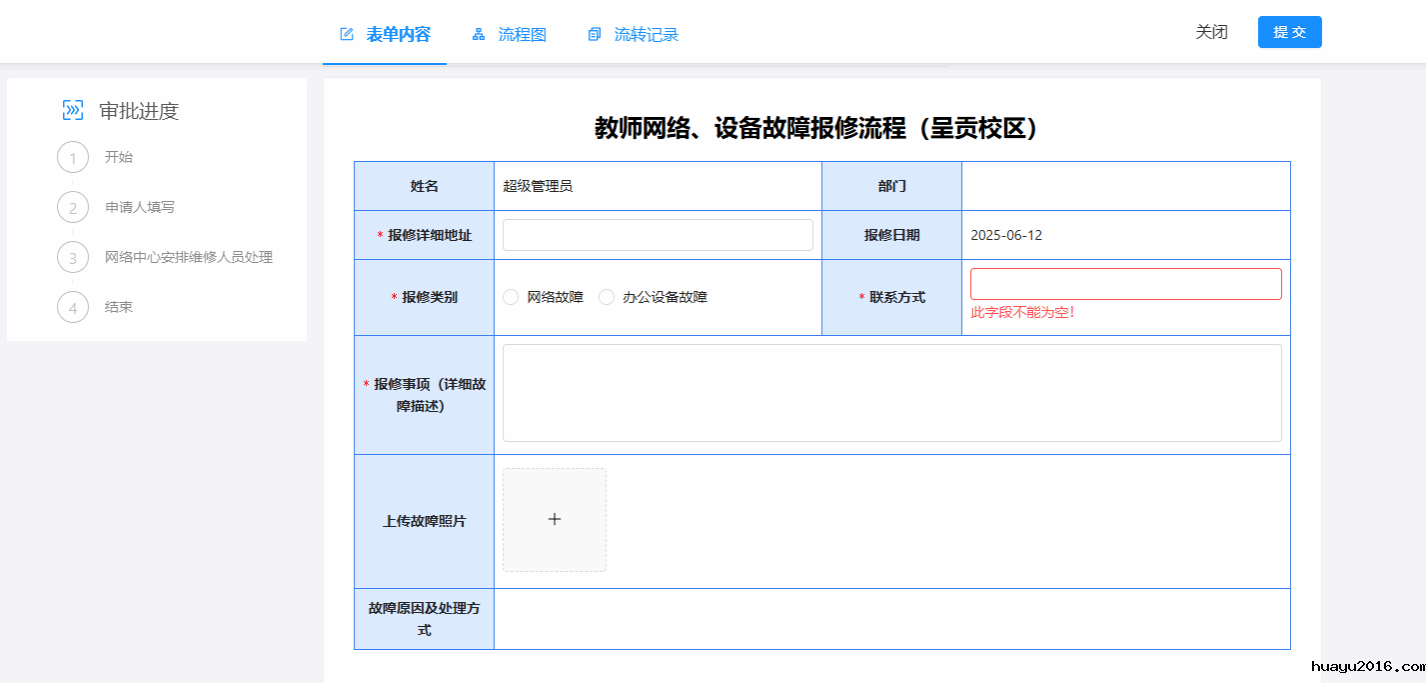
Task: Click step 2 circle for 申请人填写
Action: pyautogui.click(x=73, y=207)
